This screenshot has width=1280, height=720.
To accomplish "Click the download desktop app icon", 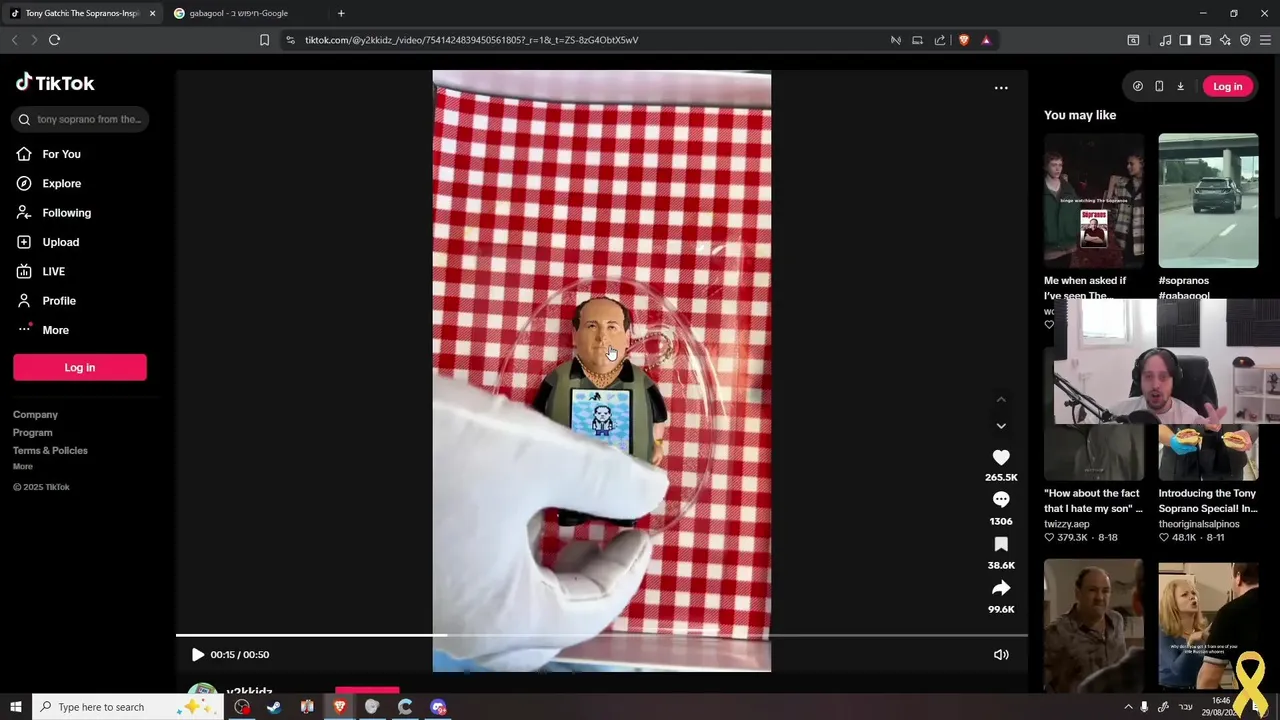I will (x=1180, y=86).
